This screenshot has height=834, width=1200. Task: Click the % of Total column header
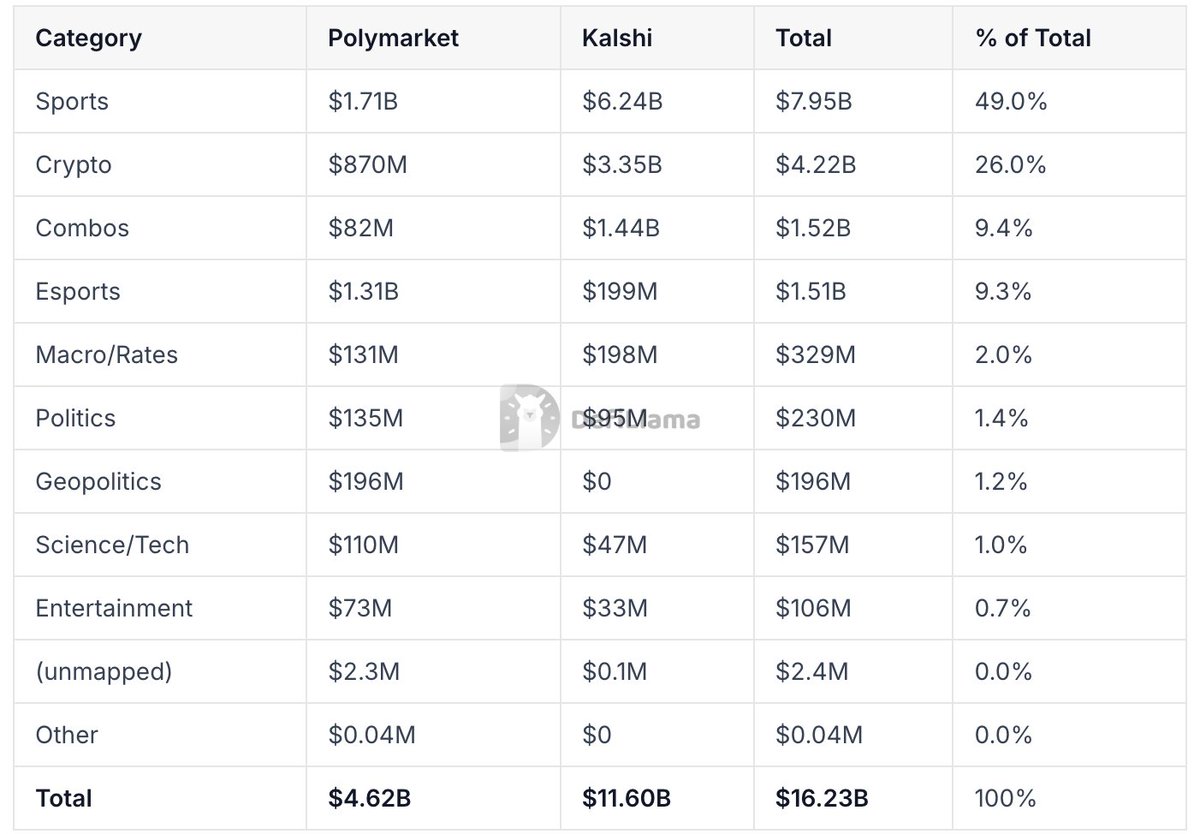(1033, 38)
